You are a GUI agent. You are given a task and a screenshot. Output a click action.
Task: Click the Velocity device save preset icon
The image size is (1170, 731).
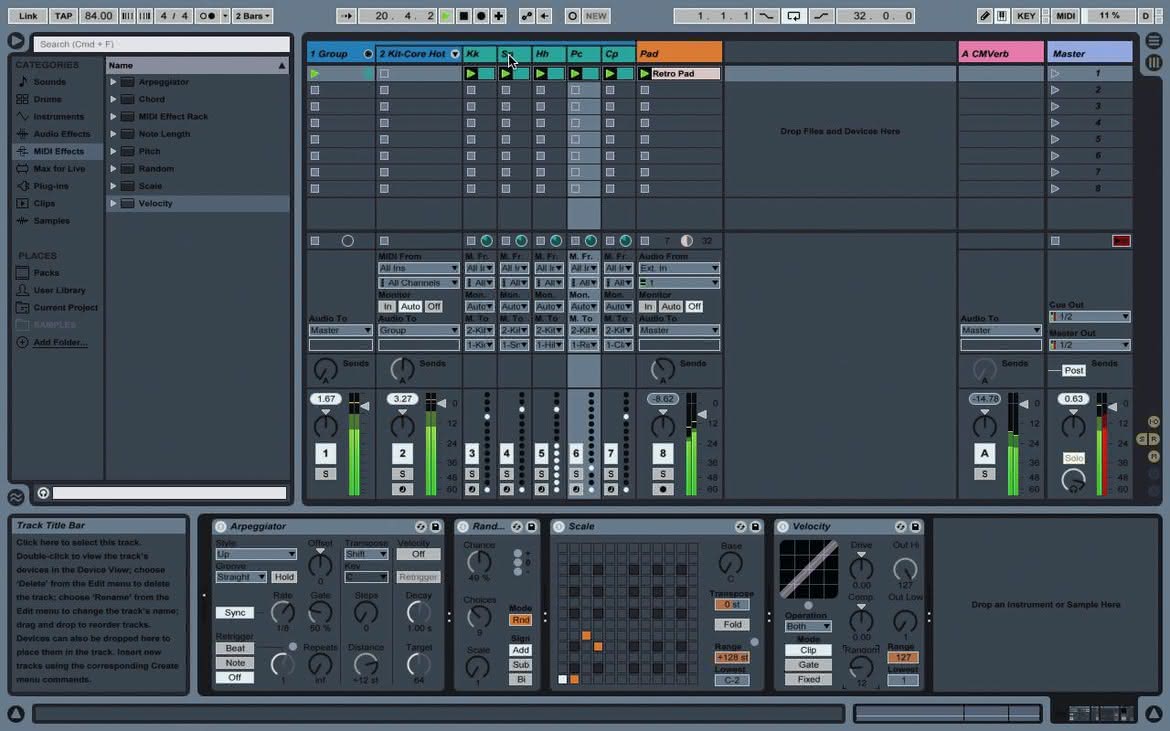point(915,527)
